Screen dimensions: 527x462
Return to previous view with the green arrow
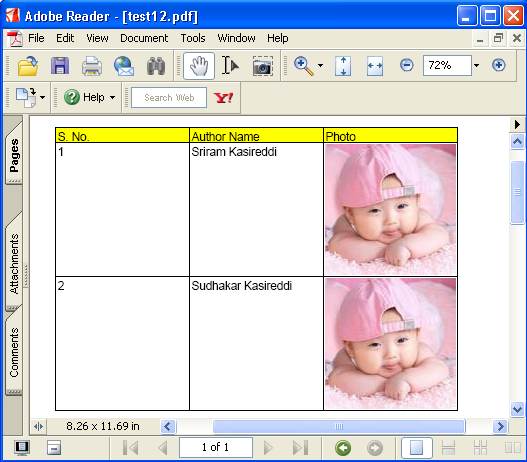click(x=343, y=448)
